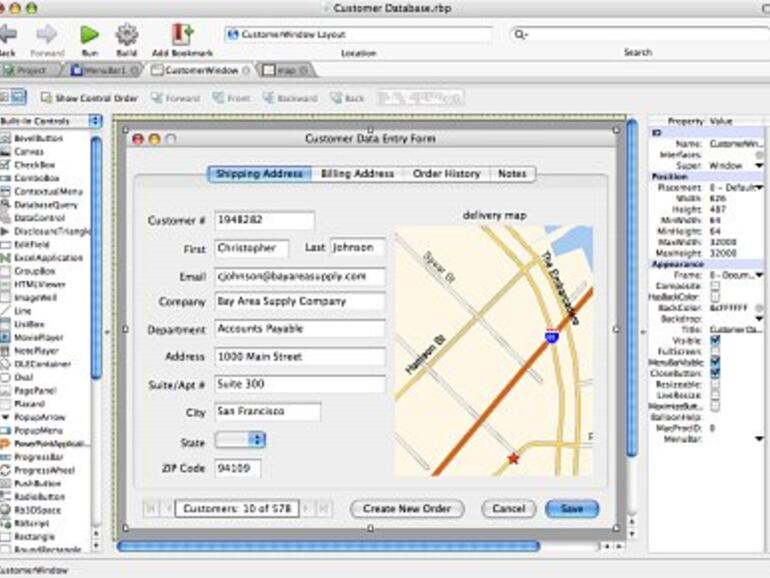Uncheck the CloseButton checkbox
Image resolution: width=770 pixels, height=578 pixels.
point(715,373)
